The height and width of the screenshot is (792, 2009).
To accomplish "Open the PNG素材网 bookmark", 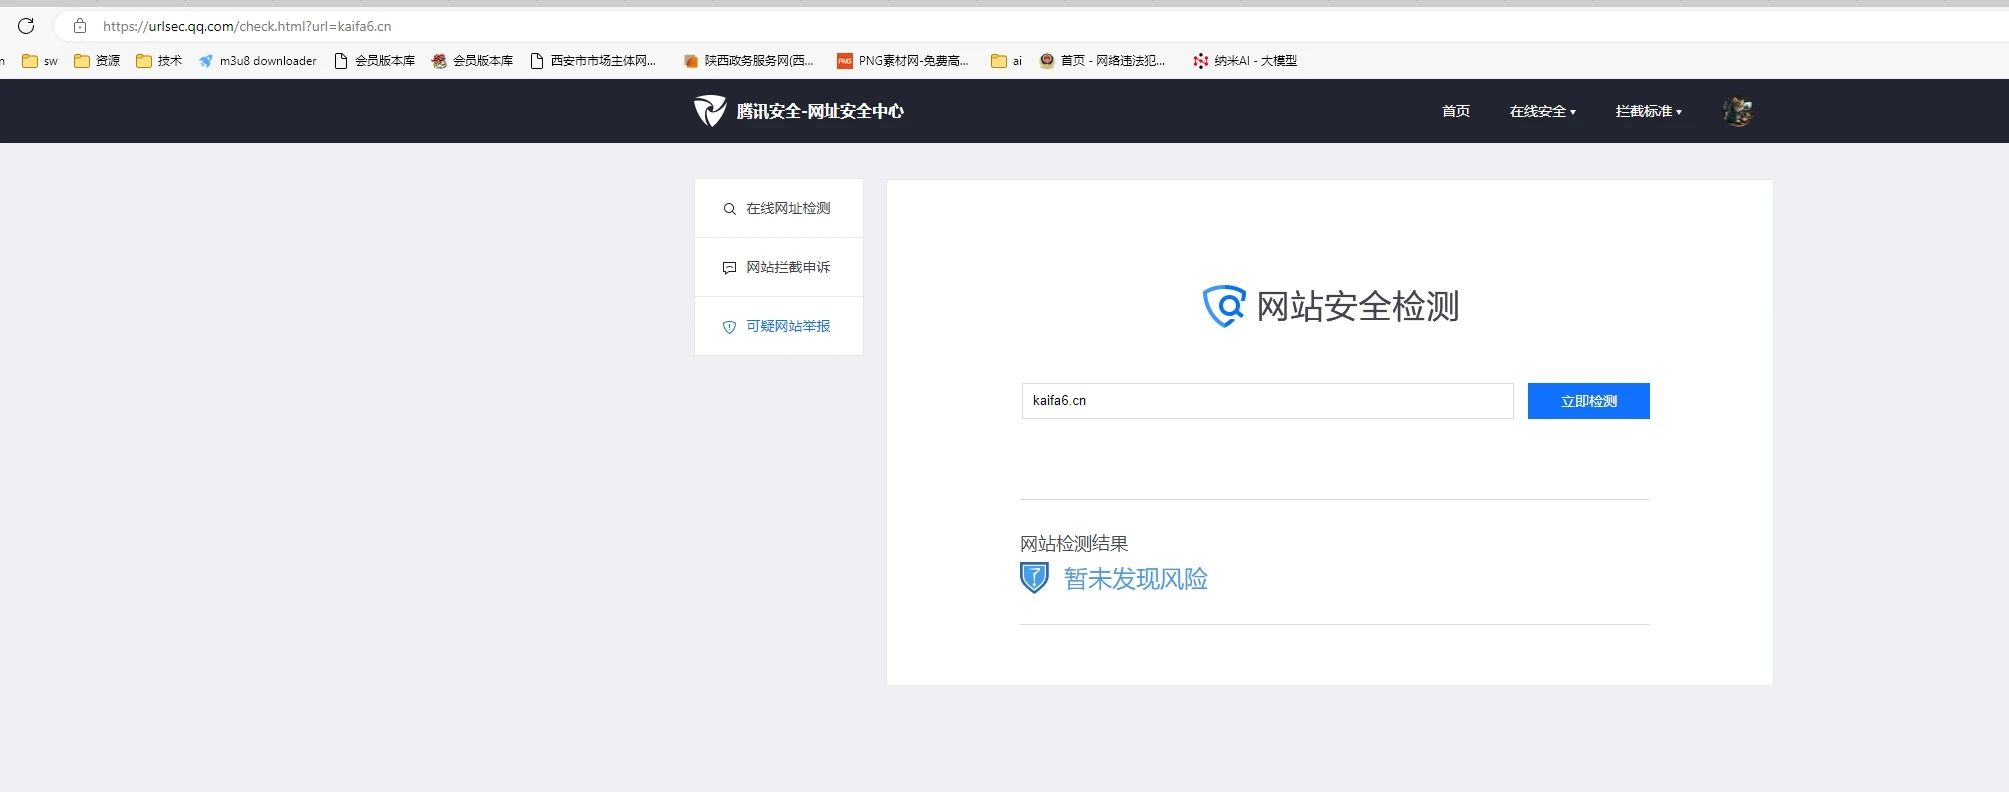I will click(903, 61).
